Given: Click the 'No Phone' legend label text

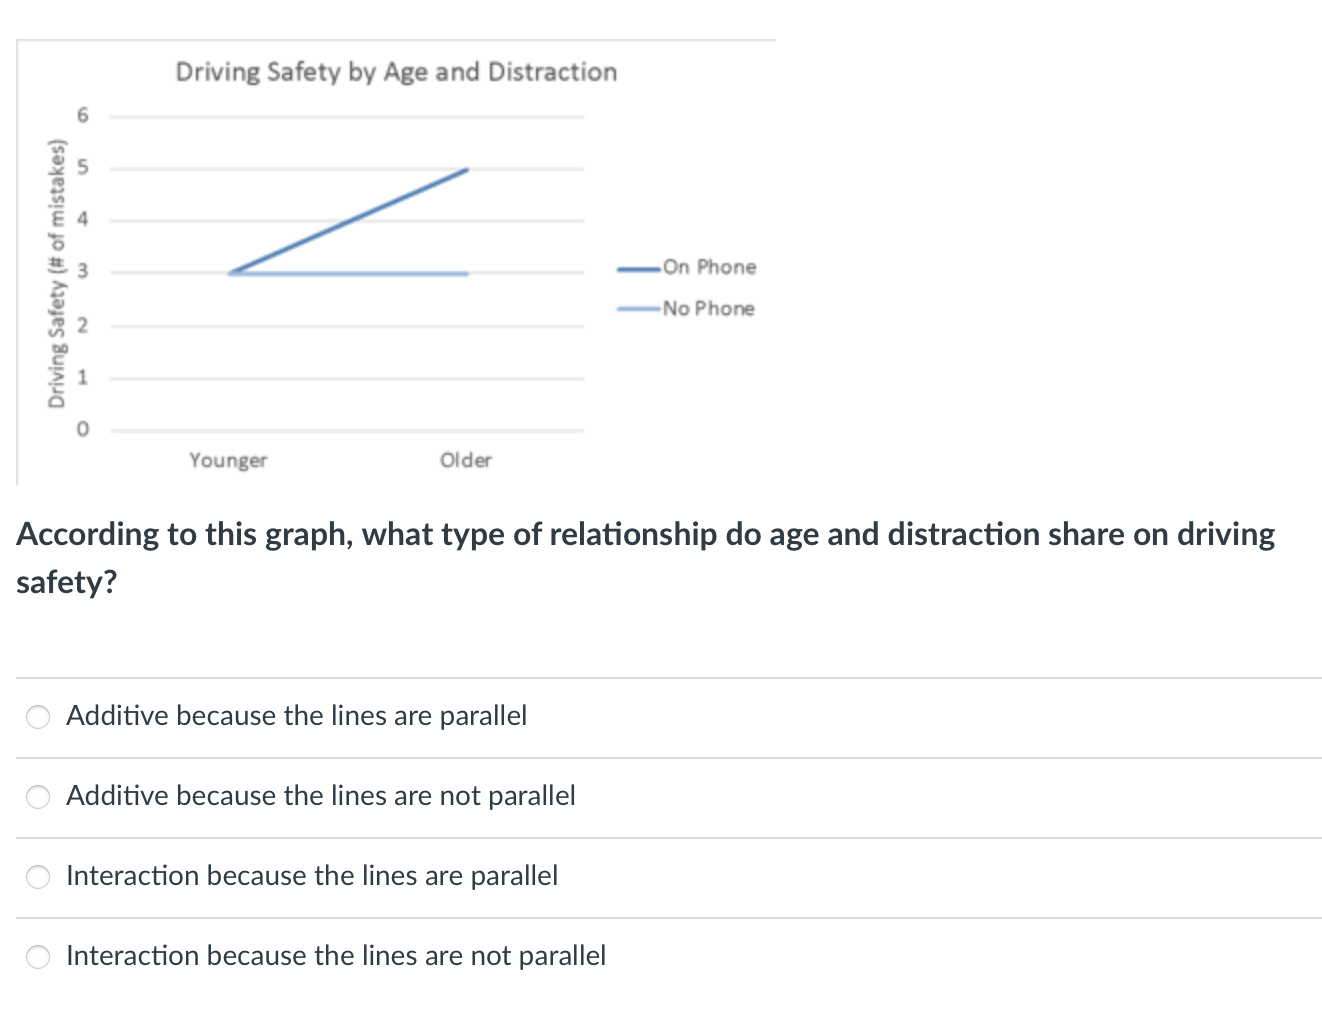Looking at the screenshot, I should pos(708,308).
